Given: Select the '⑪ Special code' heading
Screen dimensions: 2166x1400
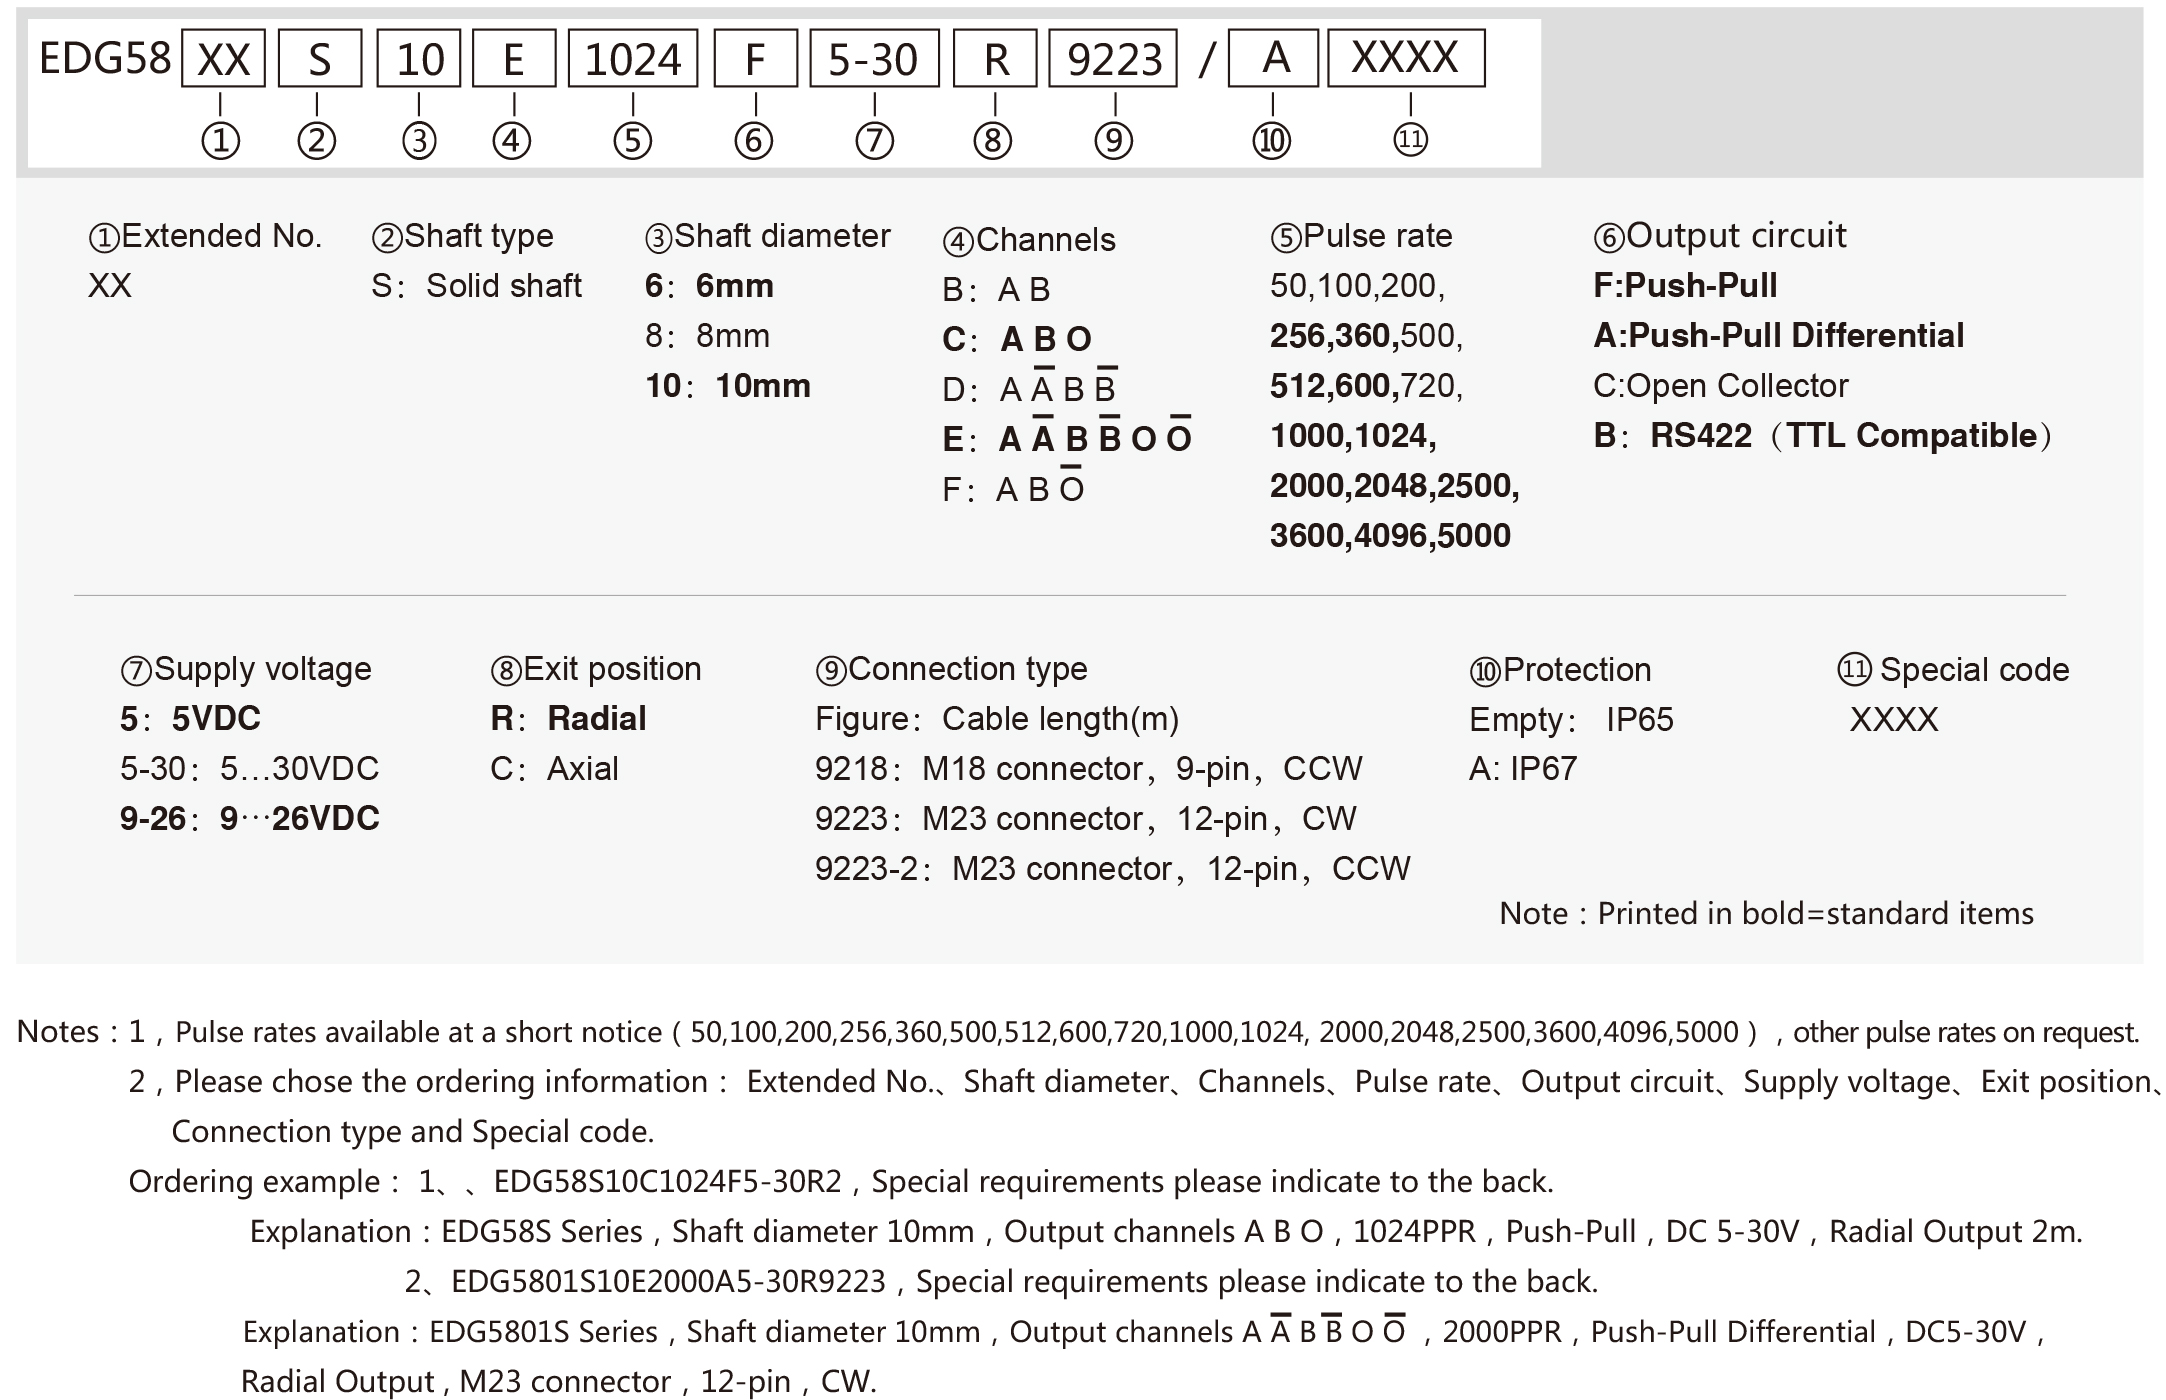Looking at the screenshot, I should coord(1953,670).
